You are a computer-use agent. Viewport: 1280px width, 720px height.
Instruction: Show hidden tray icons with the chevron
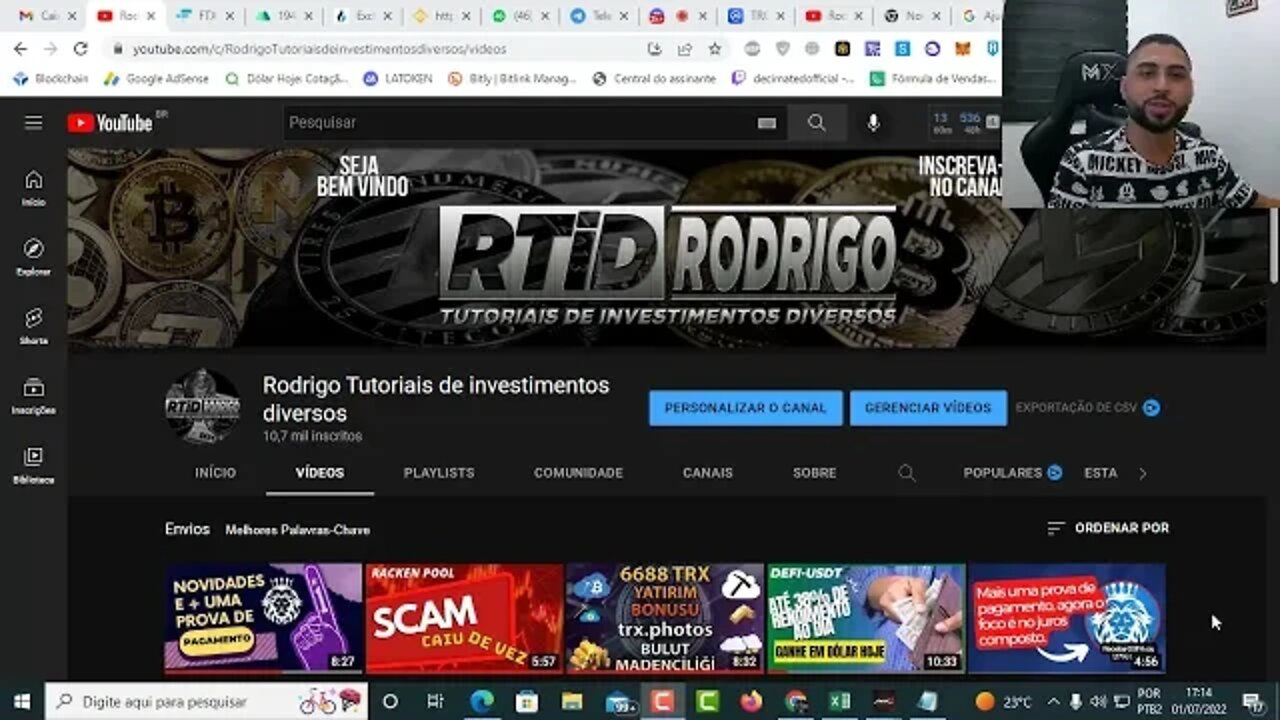[x=1053, y=701]
